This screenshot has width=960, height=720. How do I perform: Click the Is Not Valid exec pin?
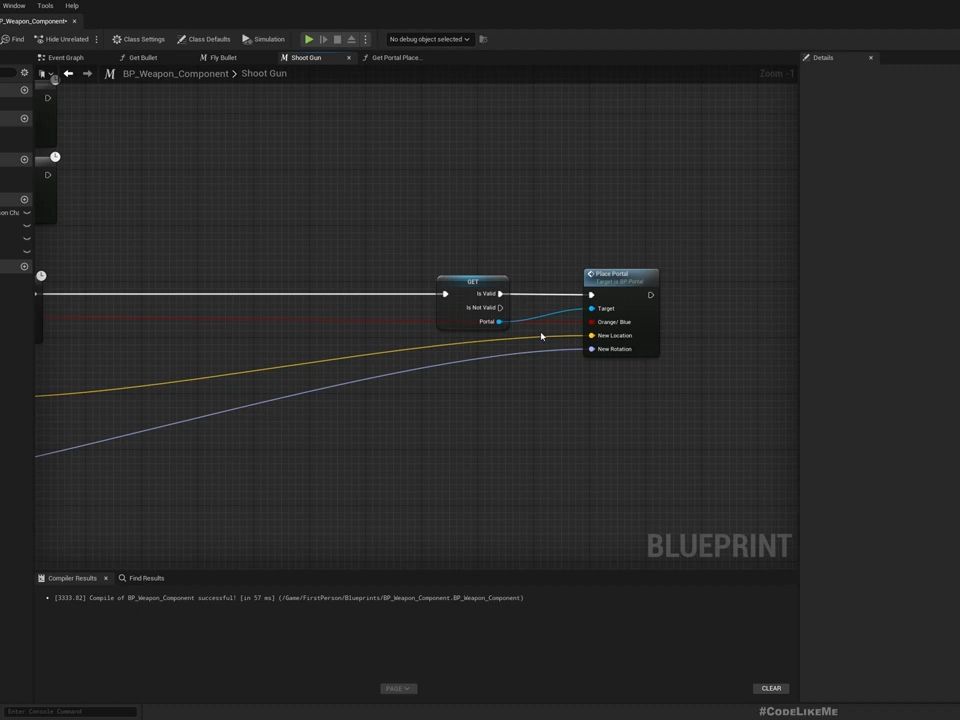click(x=500, y=308)
